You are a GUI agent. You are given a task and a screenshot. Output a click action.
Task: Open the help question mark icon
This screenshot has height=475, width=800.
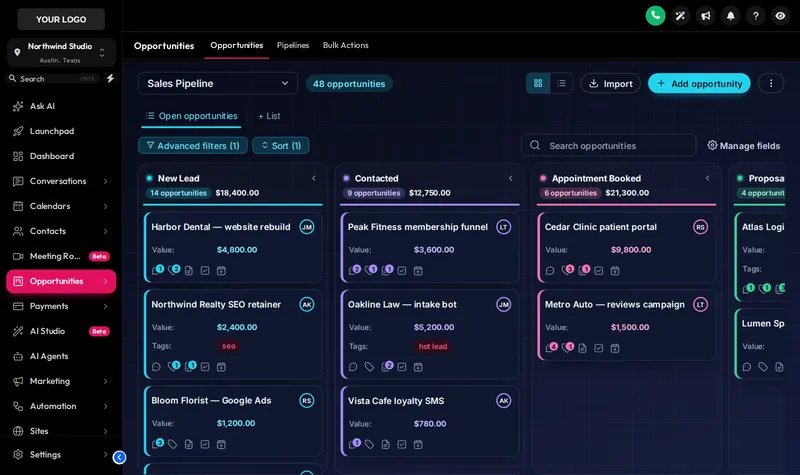click(756, 16)
